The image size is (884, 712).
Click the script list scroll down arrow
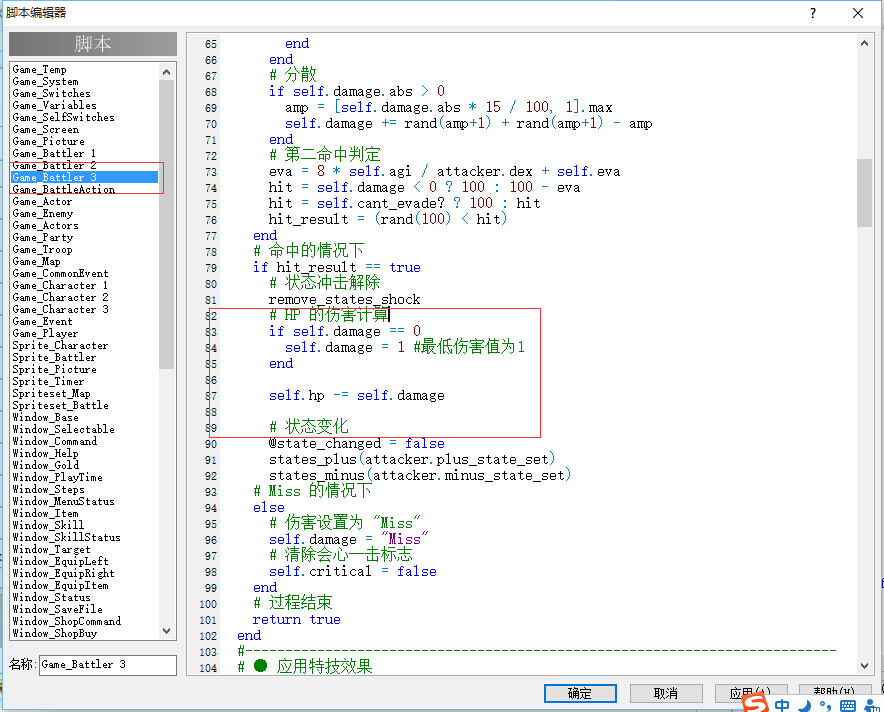pyautogui.click(x=166, y=631)
